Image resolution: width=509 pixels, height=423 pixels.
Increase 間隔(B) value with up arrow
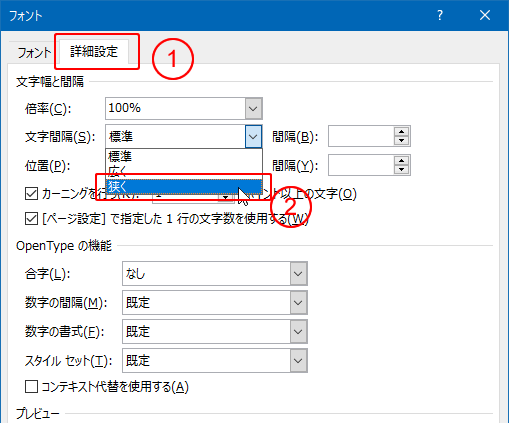401,131
